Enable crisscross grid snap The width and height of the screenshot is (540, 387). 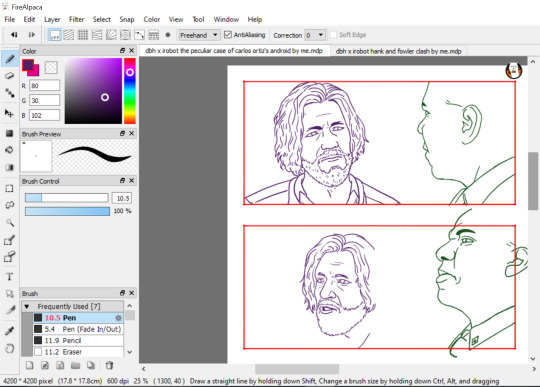(x=83, y=35)
